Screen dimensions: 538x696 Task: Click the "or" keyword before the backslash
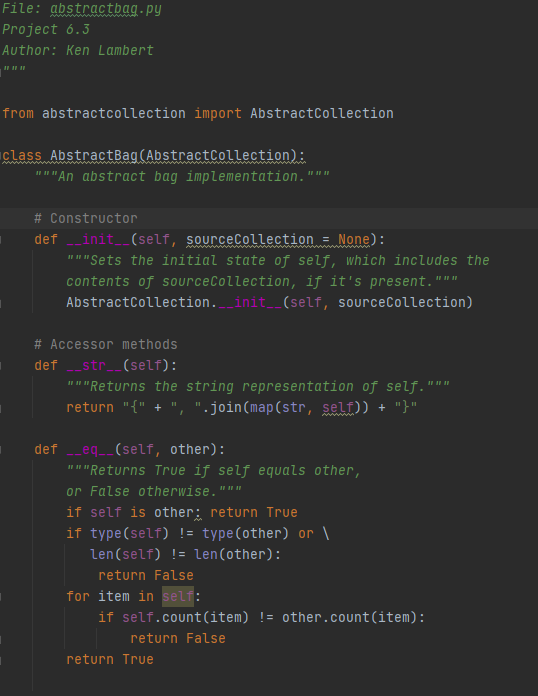(x=306, y=534)
